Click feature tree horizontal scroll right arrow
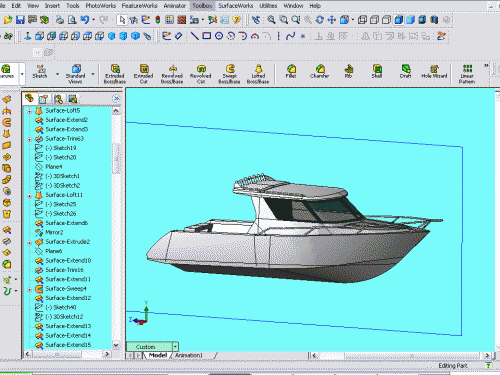 point(107,354)
